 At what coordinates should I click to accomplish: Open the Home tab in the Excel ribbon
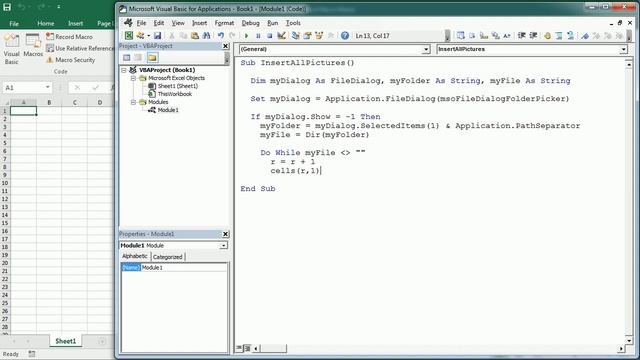[x=46, y=24]
